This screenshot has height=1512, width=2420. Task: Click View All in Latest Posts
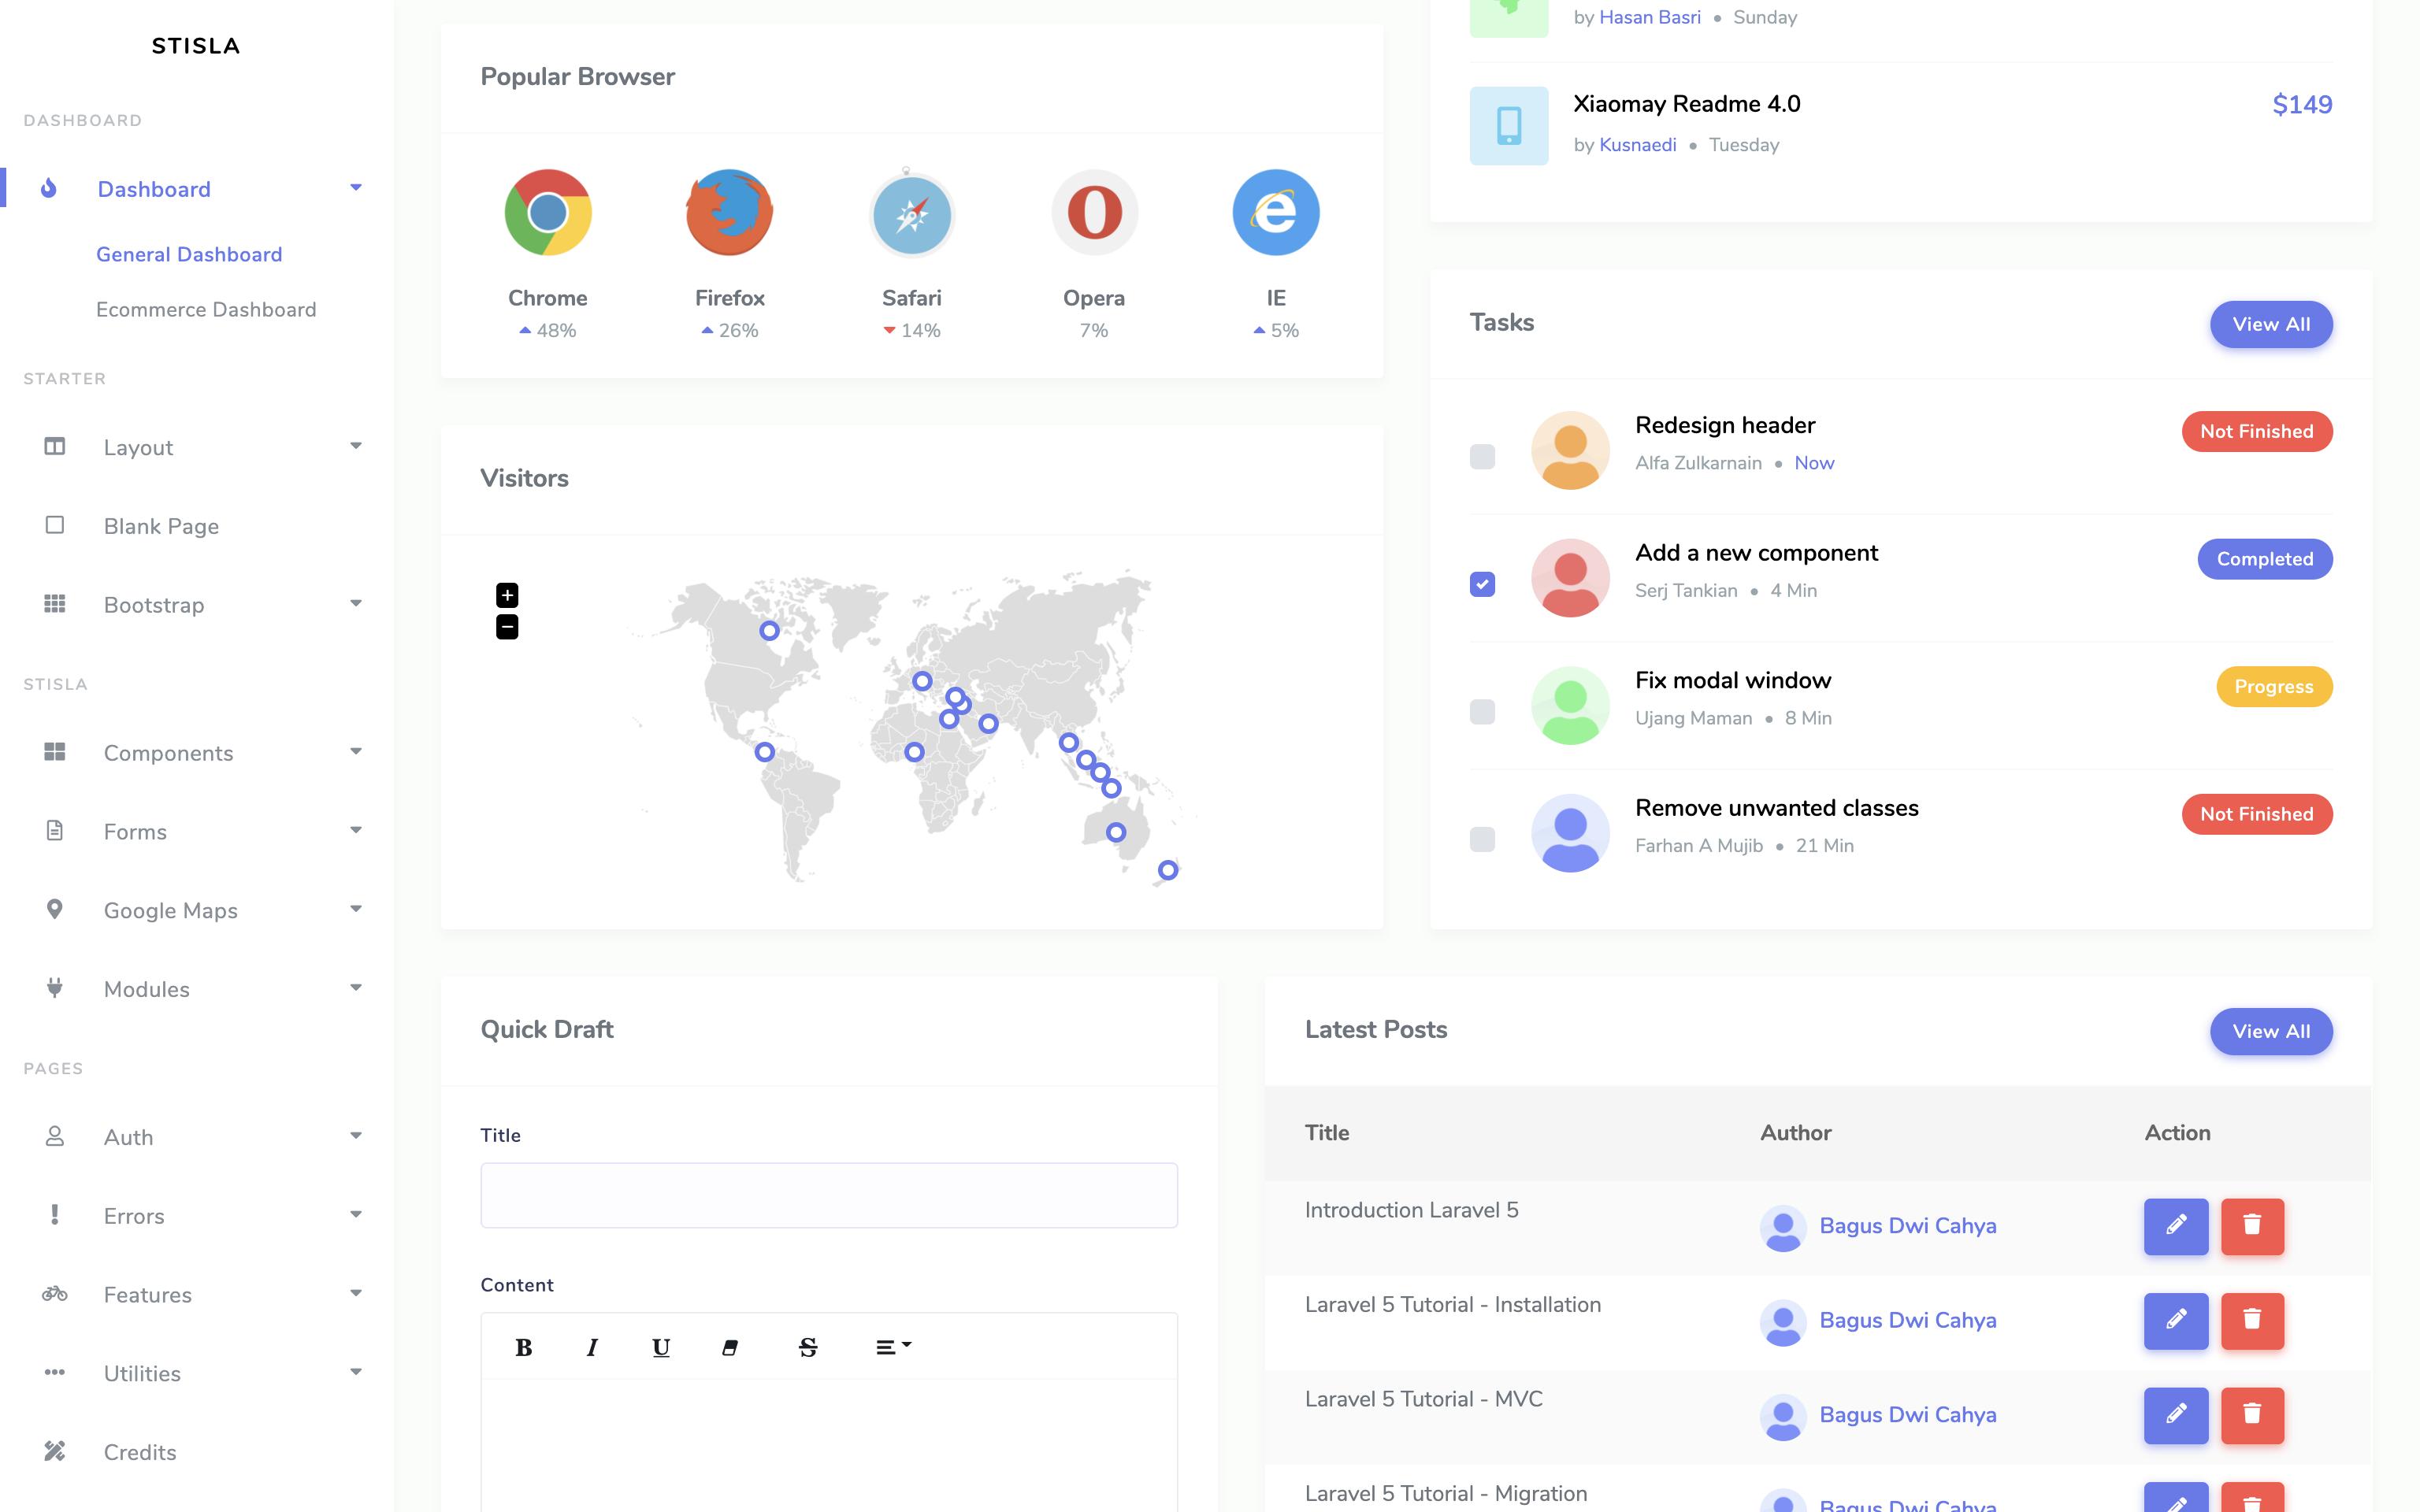pyautogui.click(x=2271, y=1031)
